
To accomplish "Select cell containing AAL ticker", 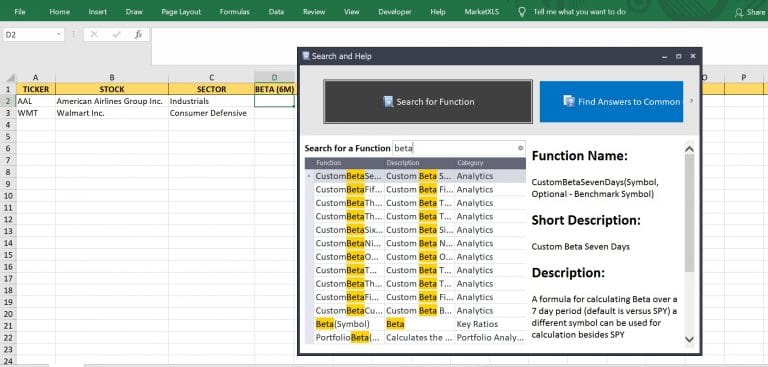I will (x=36, y=101).
